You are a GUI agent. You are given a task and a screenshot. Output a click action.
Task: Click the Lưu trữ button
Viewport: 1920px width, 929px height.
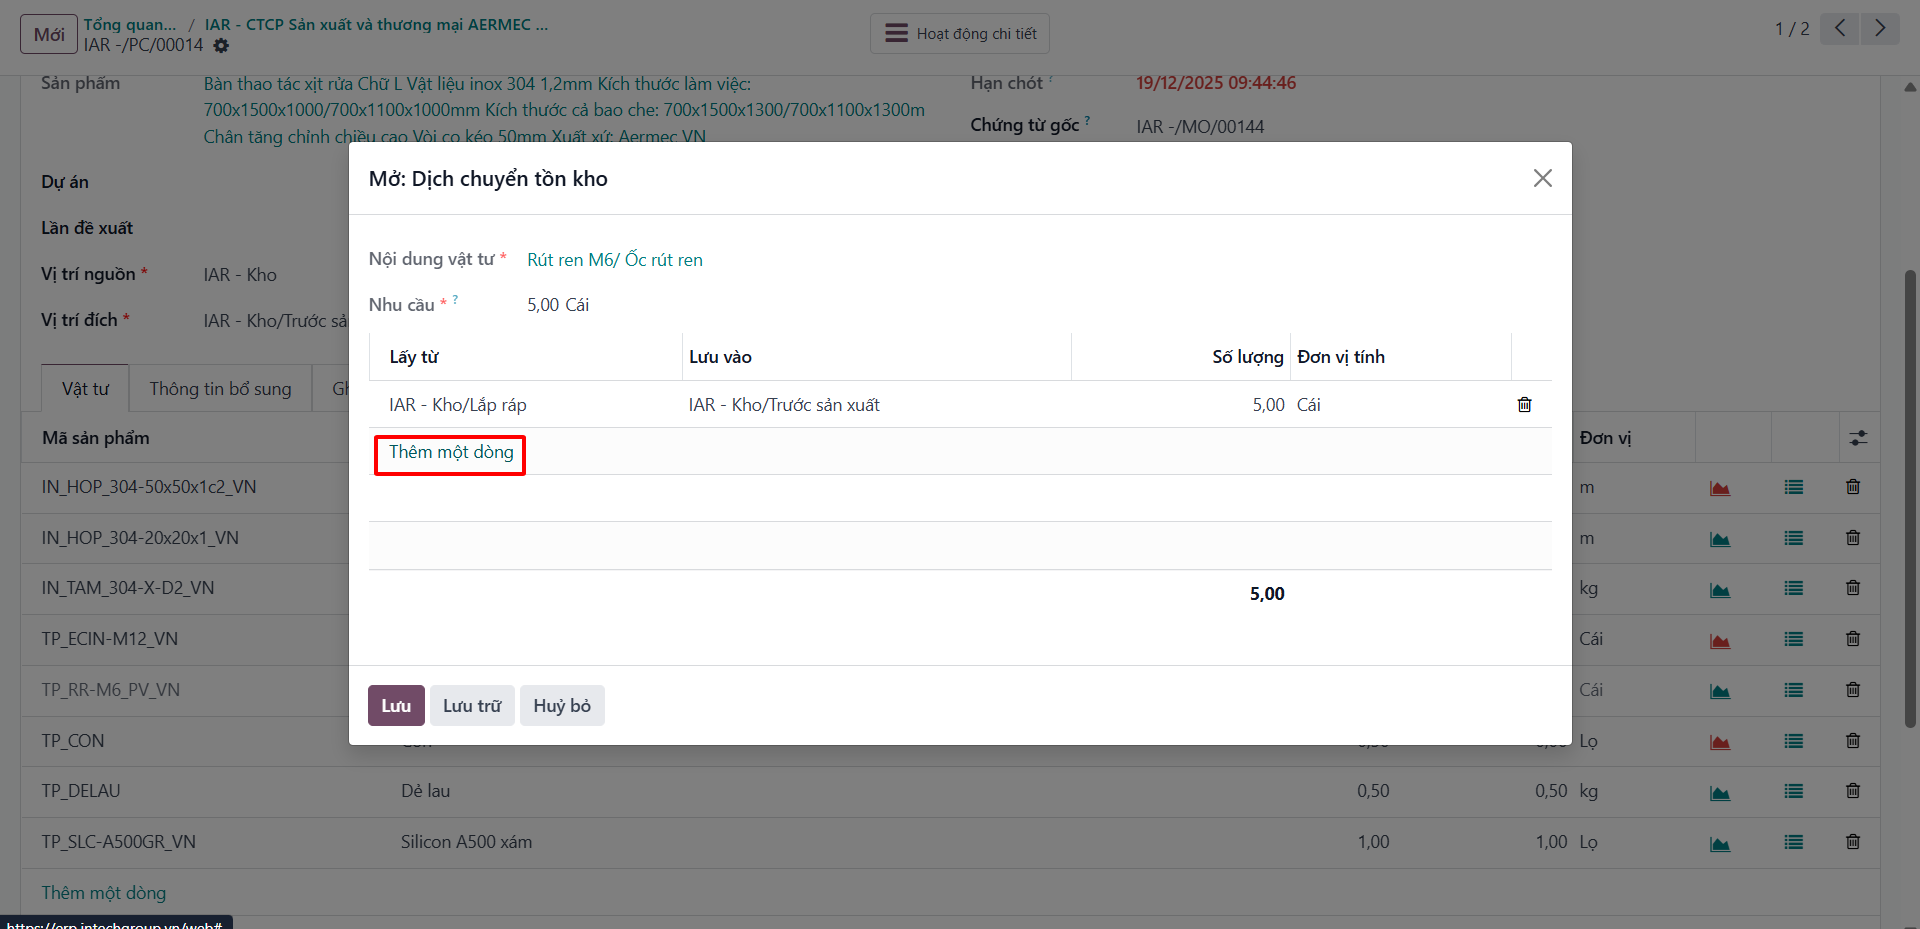(472, 706)
